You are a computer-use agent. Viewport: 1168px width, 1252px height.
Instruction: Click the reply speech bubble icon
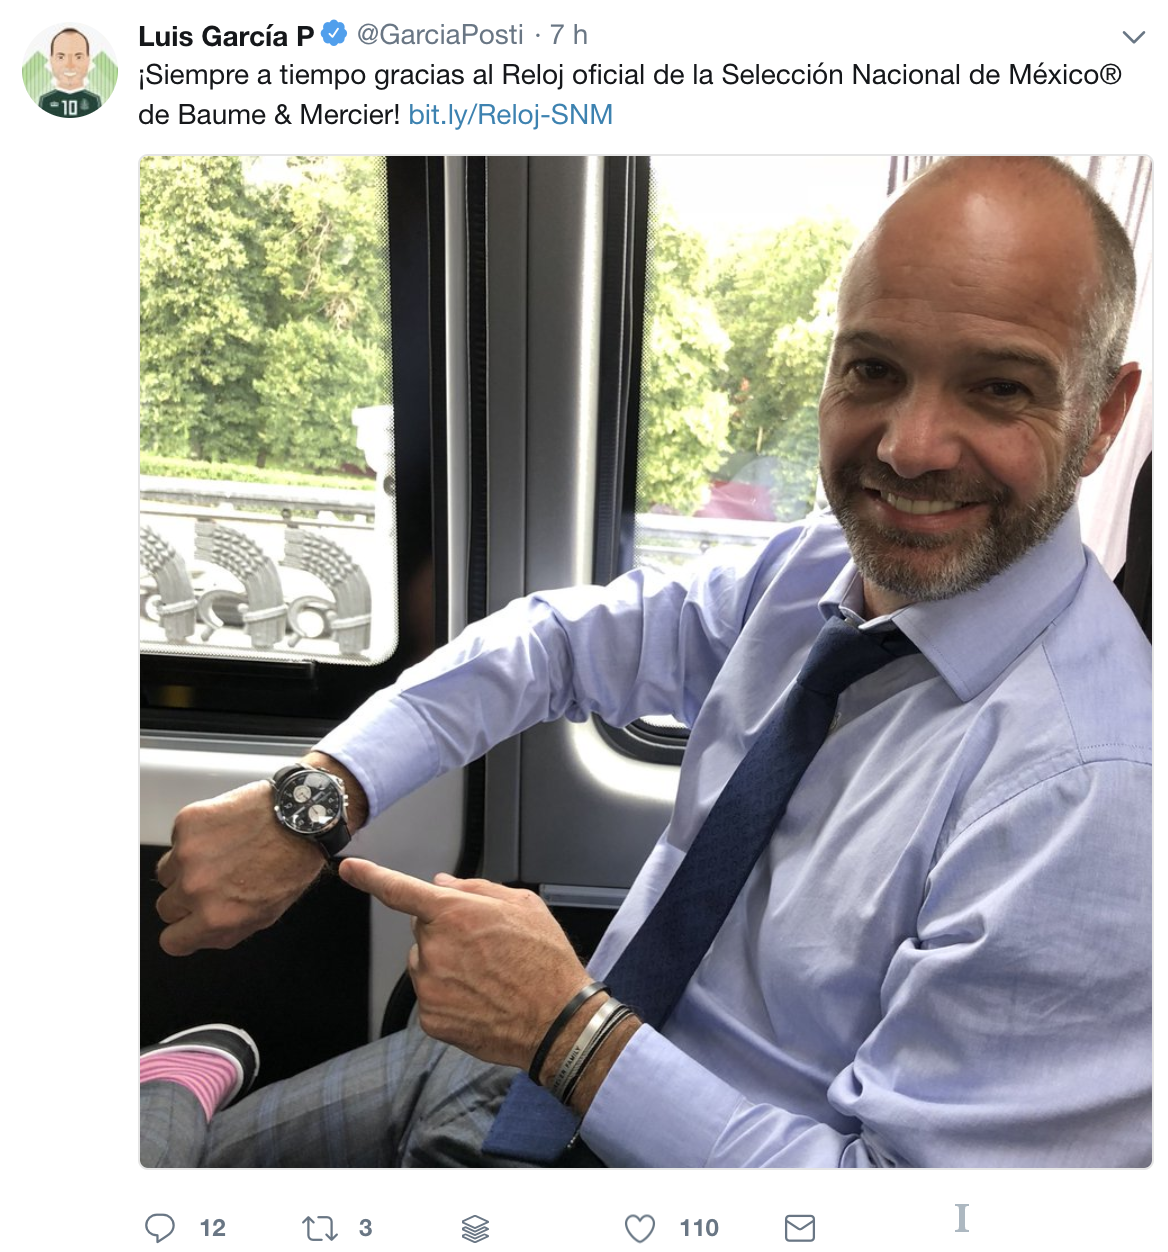point(160,1228)
